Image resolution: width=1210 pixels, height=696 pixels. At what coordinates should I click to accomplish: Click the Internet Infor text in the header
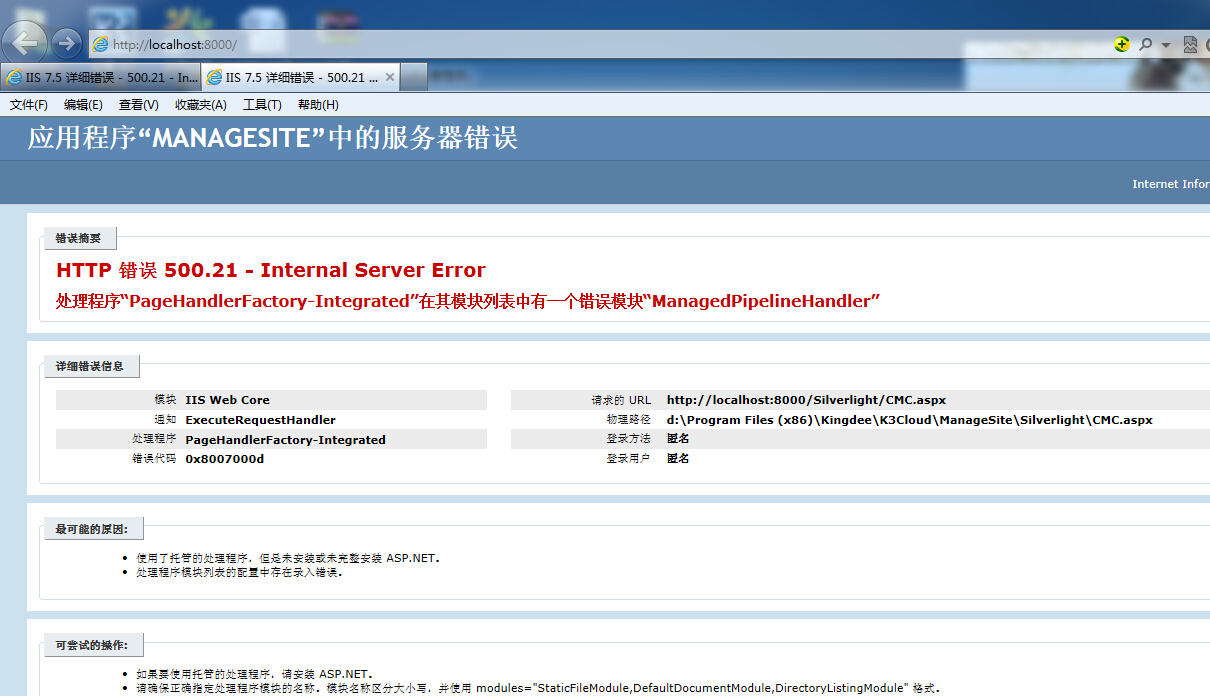pyautogui.click(x=1170, y=184)
